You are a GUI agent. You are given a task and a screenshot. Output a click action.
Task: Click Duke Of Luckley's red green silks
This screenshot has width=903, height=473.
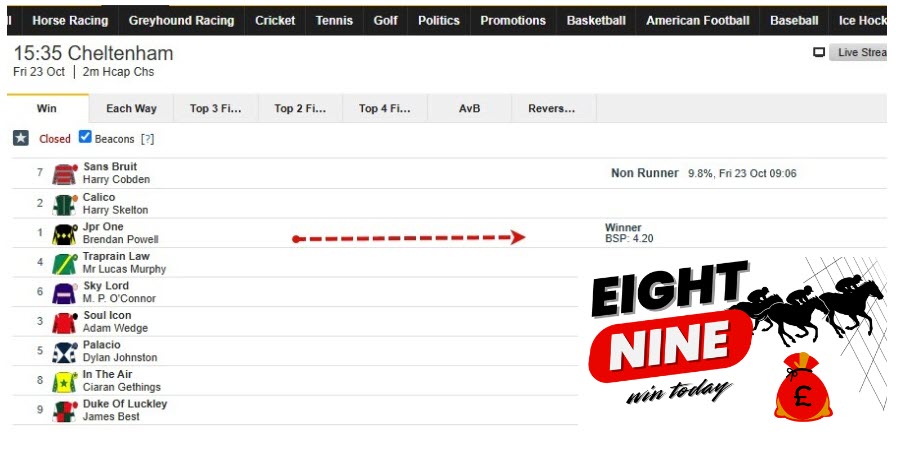pos(64,411)
